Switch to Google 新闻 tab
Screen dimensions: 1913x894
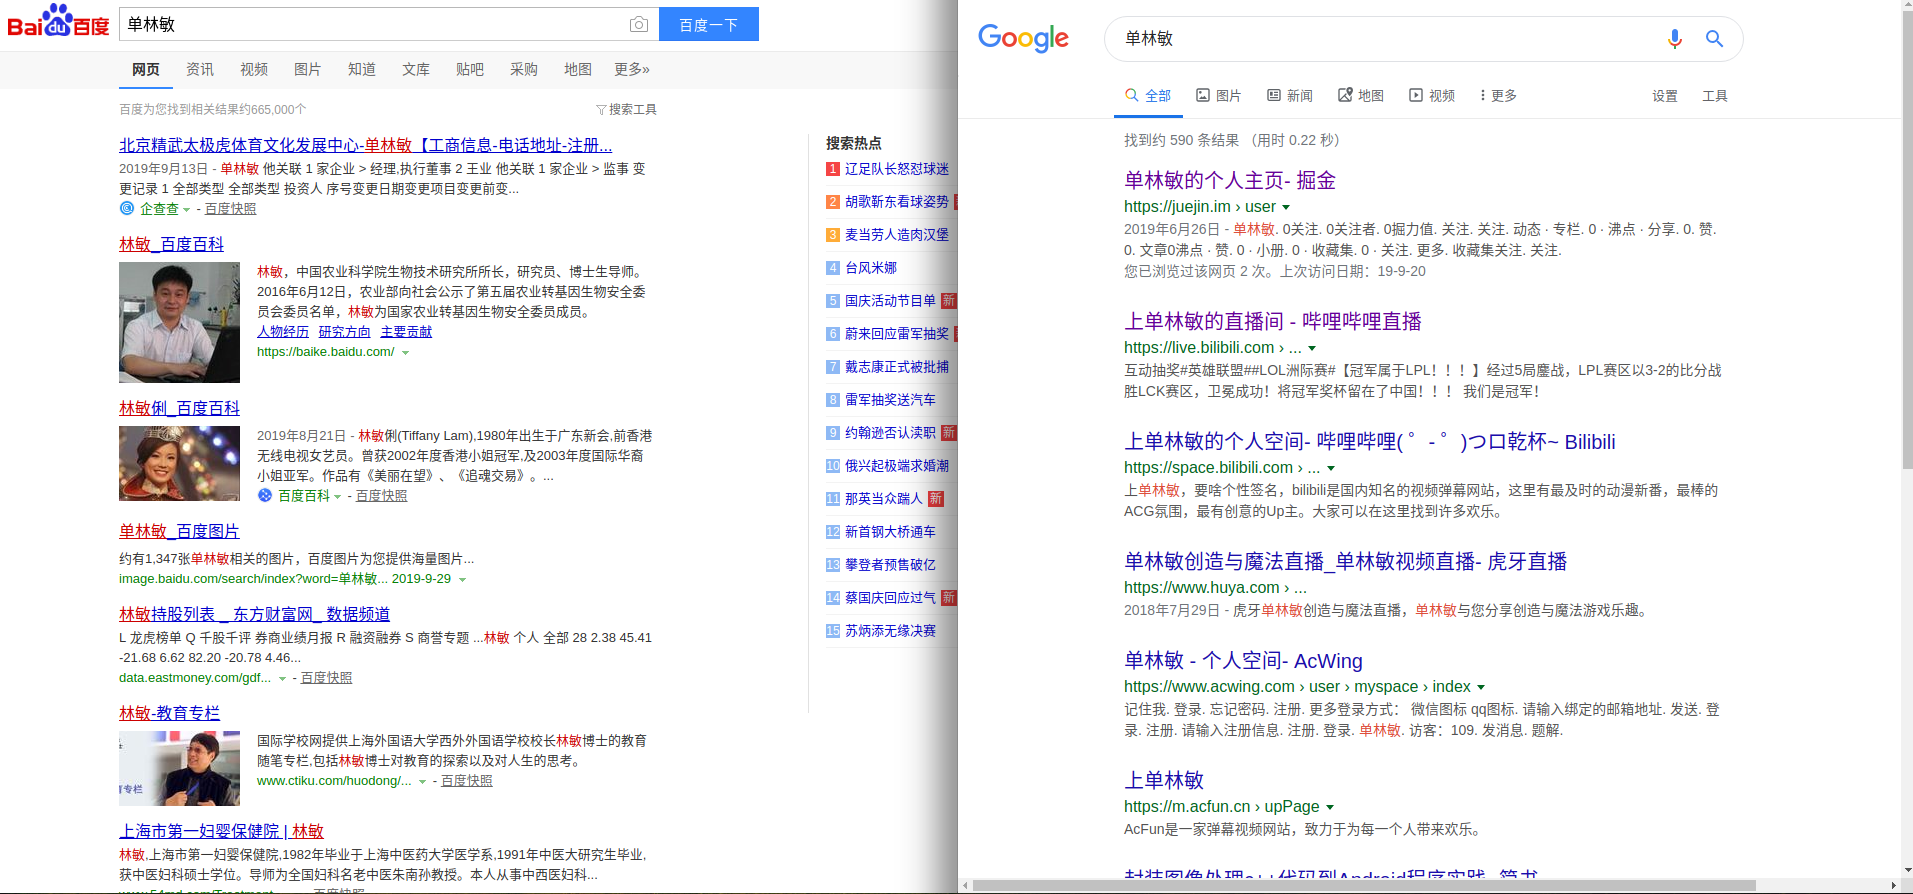point(1290,95)
